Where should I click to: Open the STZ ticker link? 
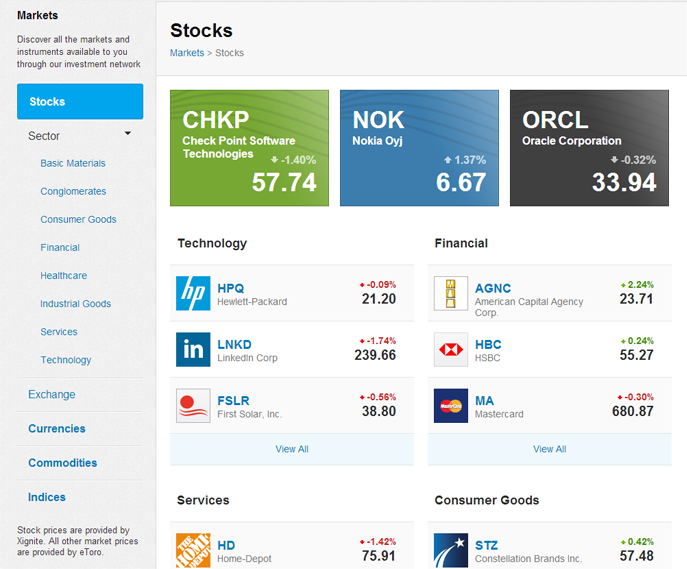[486, 545]
